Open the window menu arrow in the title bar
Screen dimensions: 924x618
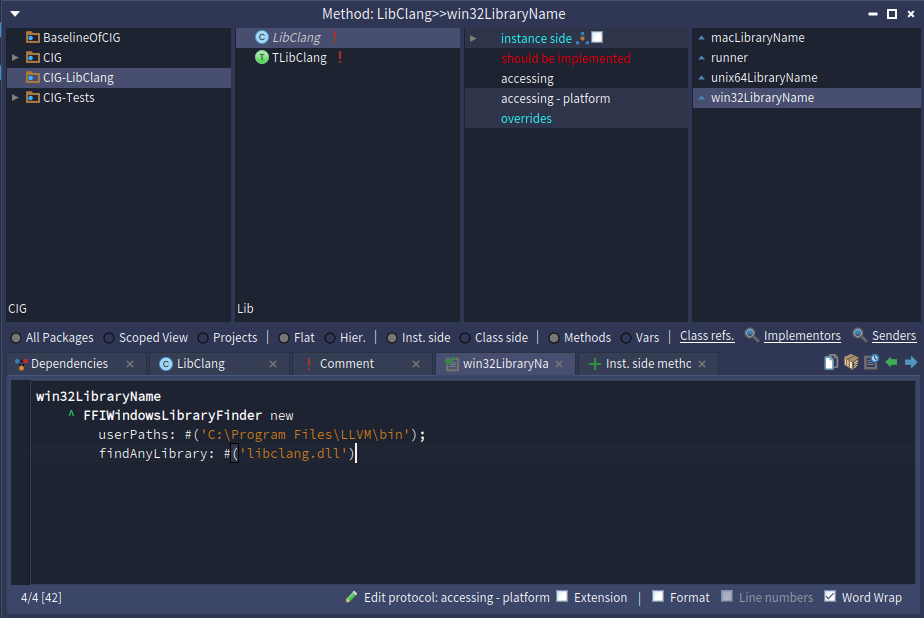click(x=15, y=14)
